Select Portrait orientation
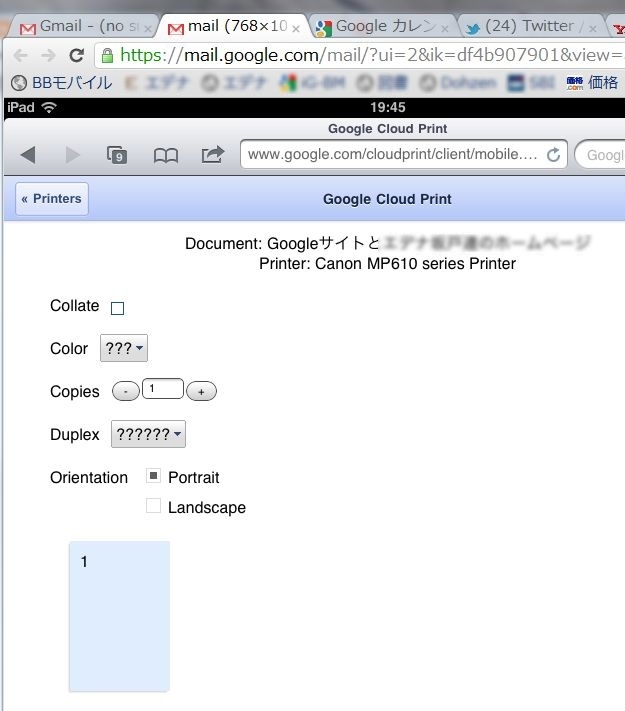The image size is (625, 711). (153, 476)
